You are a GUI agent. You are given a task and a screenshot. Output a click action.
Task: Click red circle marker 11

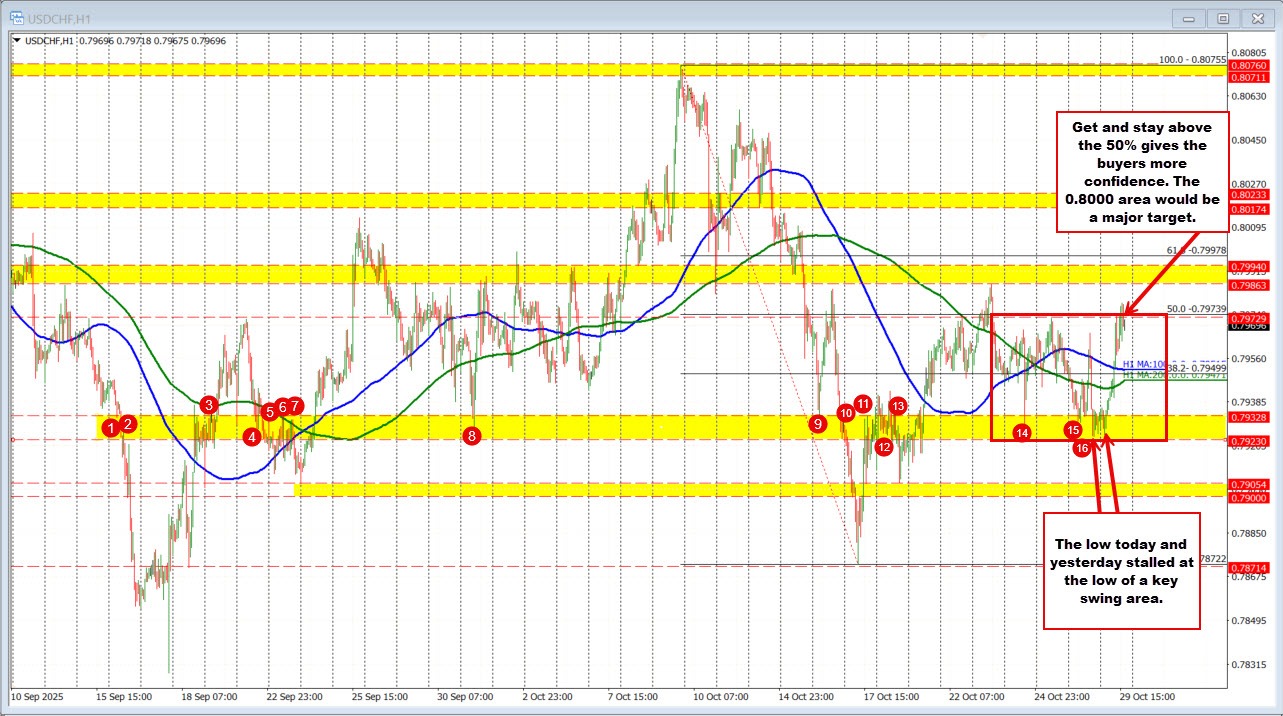point(863,404)
